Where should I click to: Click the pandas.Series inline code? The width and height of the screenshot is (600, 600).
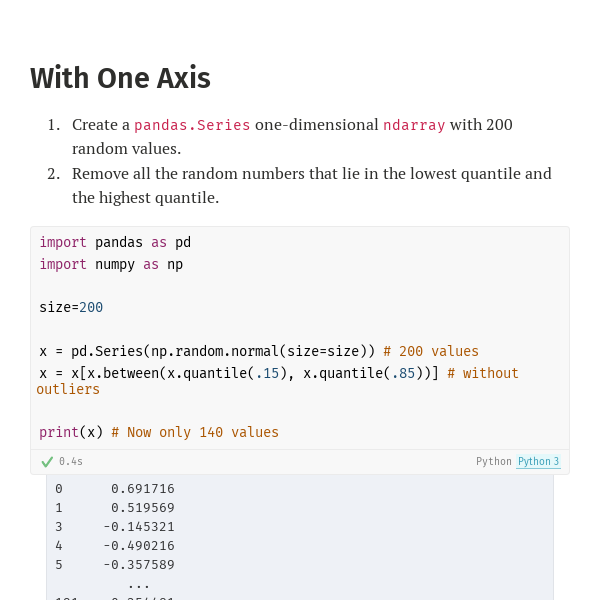[192, 125]
